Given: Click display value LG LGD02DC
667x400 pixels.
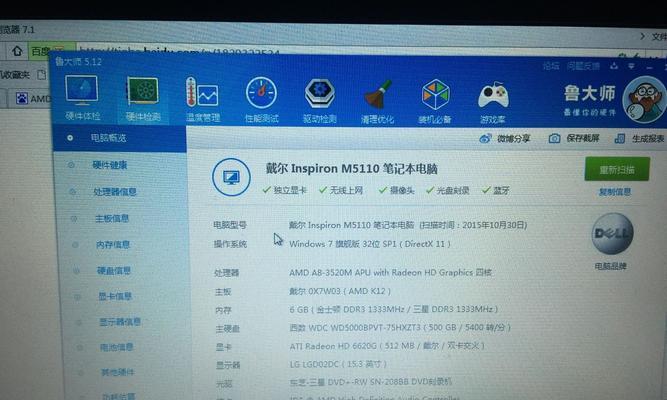Looking at the screenshot, I should 338,364.
